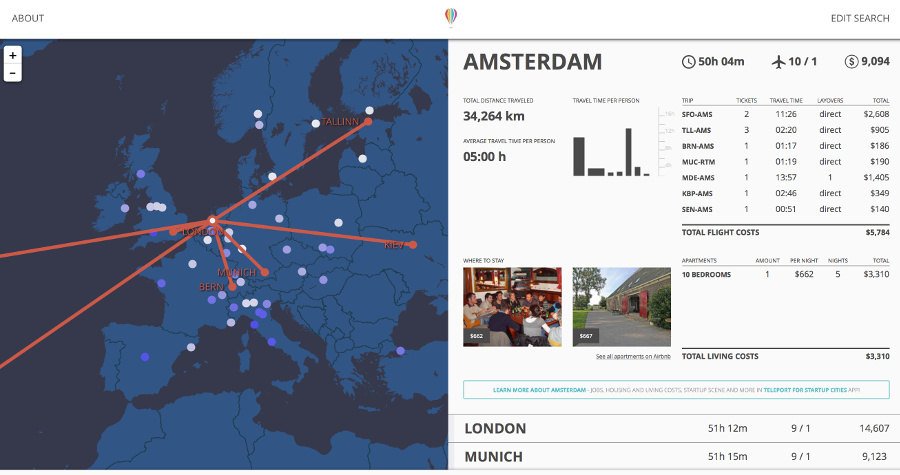Click Learn More About Amsterdam banner
The width and height of the screenshot is (900, 475).
coord(676,390)
